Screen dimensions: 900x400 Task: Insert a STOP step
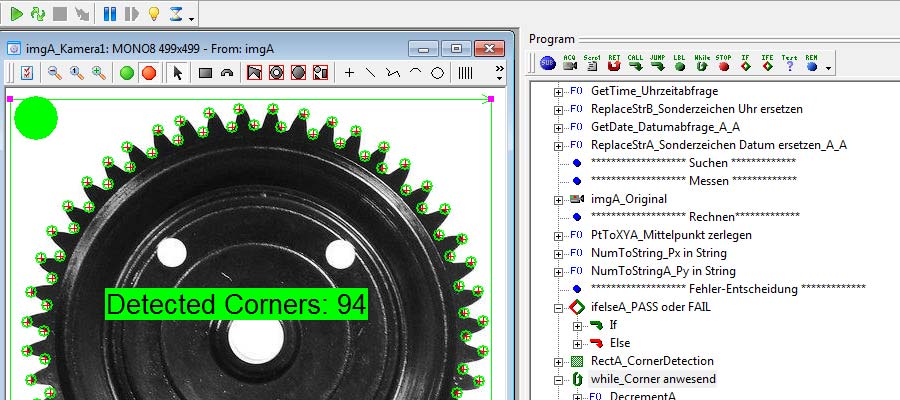click(x=724, y=63)
